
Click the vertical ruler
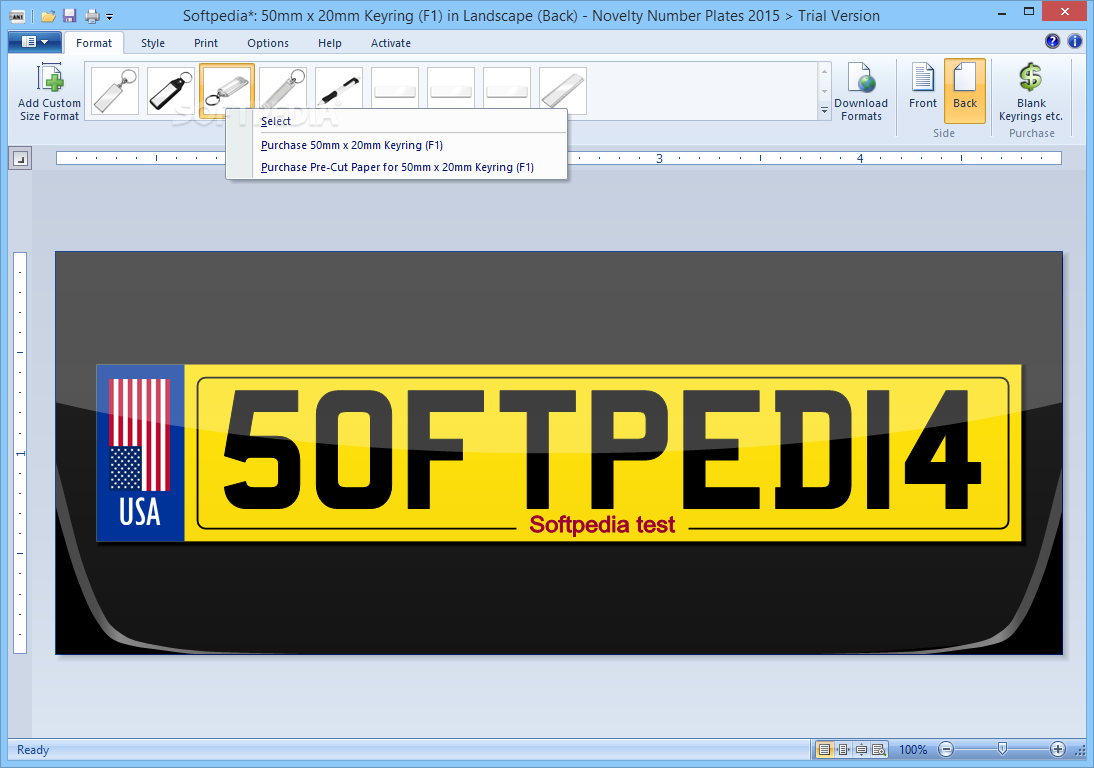click(x=20, y=453)
